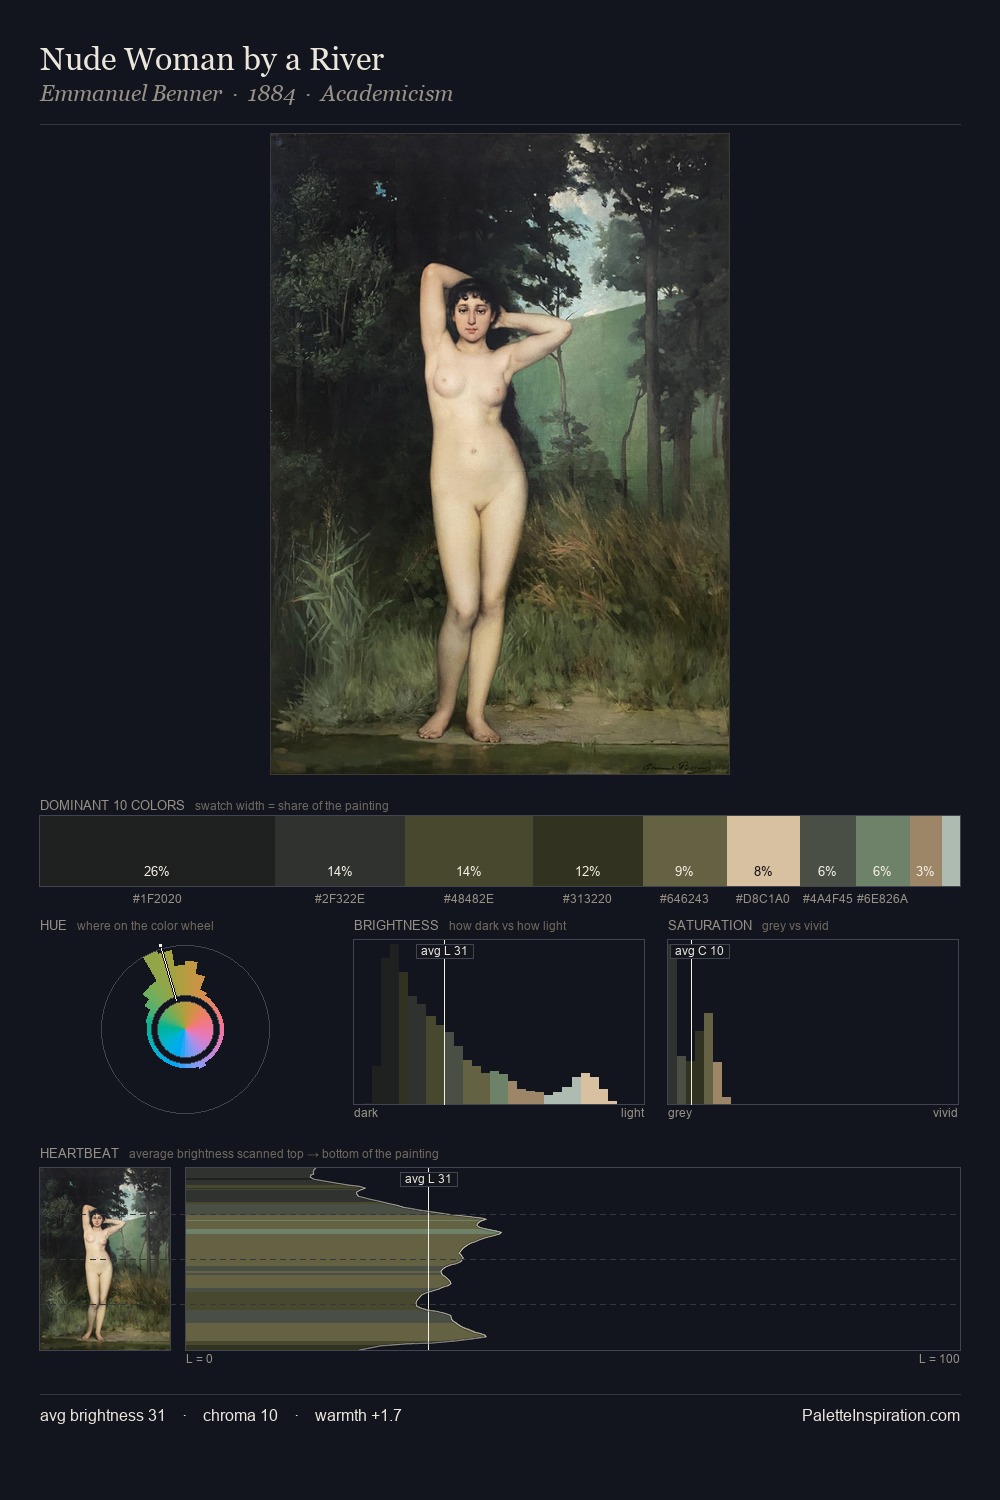This screenshot has width=1000, height=1500.
Task: Select the #646243 swatch at 9%
Action: pyautogui.click(x=685, y=851)
